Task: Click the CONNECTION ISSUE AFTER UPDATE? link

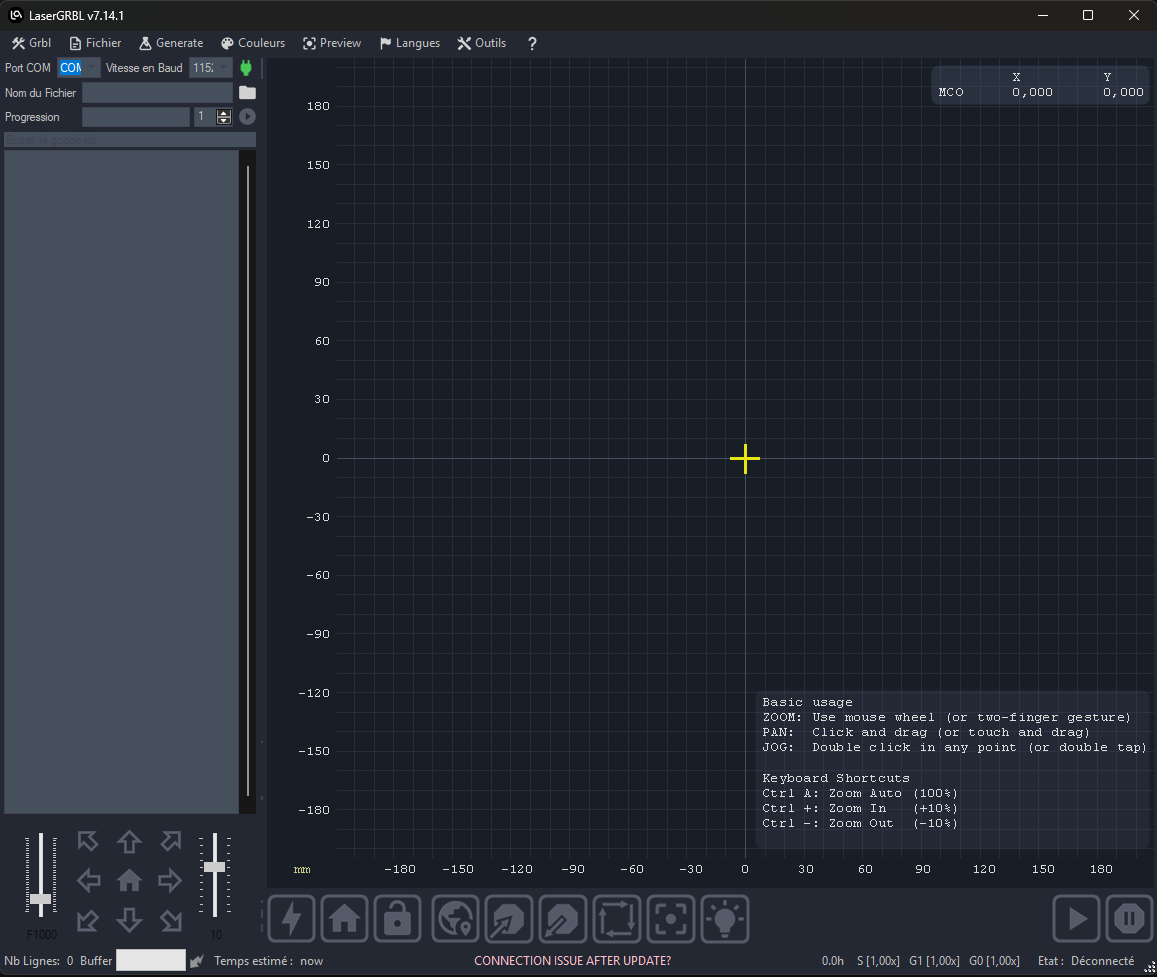Action: (573, 961)
